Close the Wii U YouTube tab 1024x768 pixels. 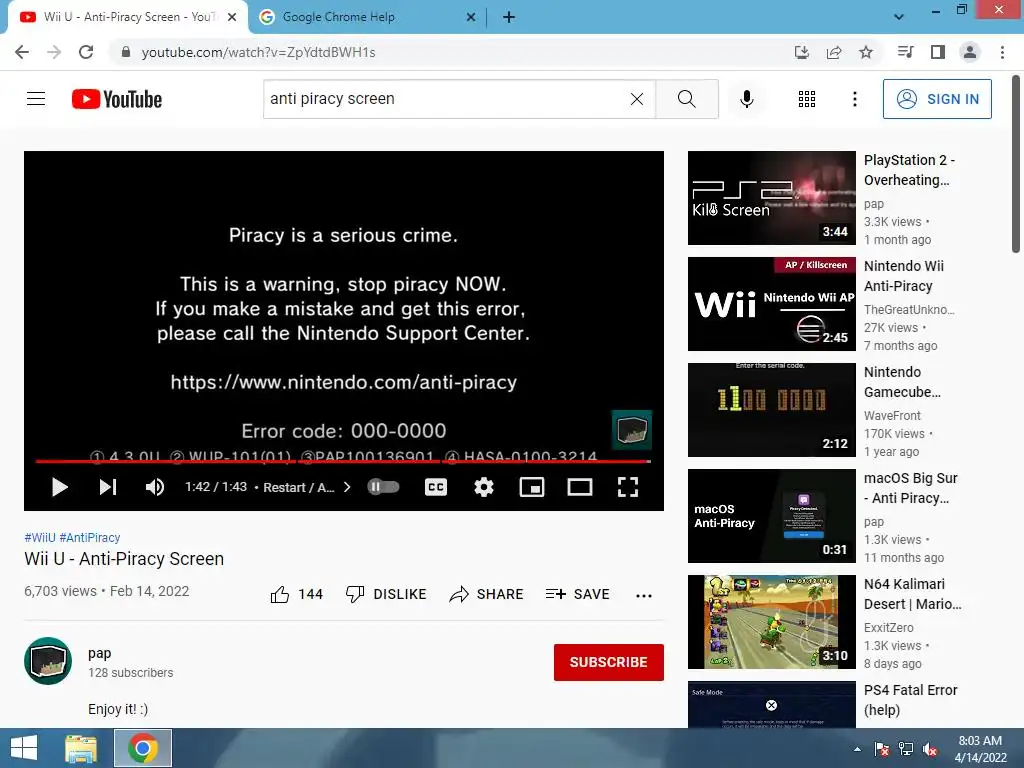coord(232,18)
